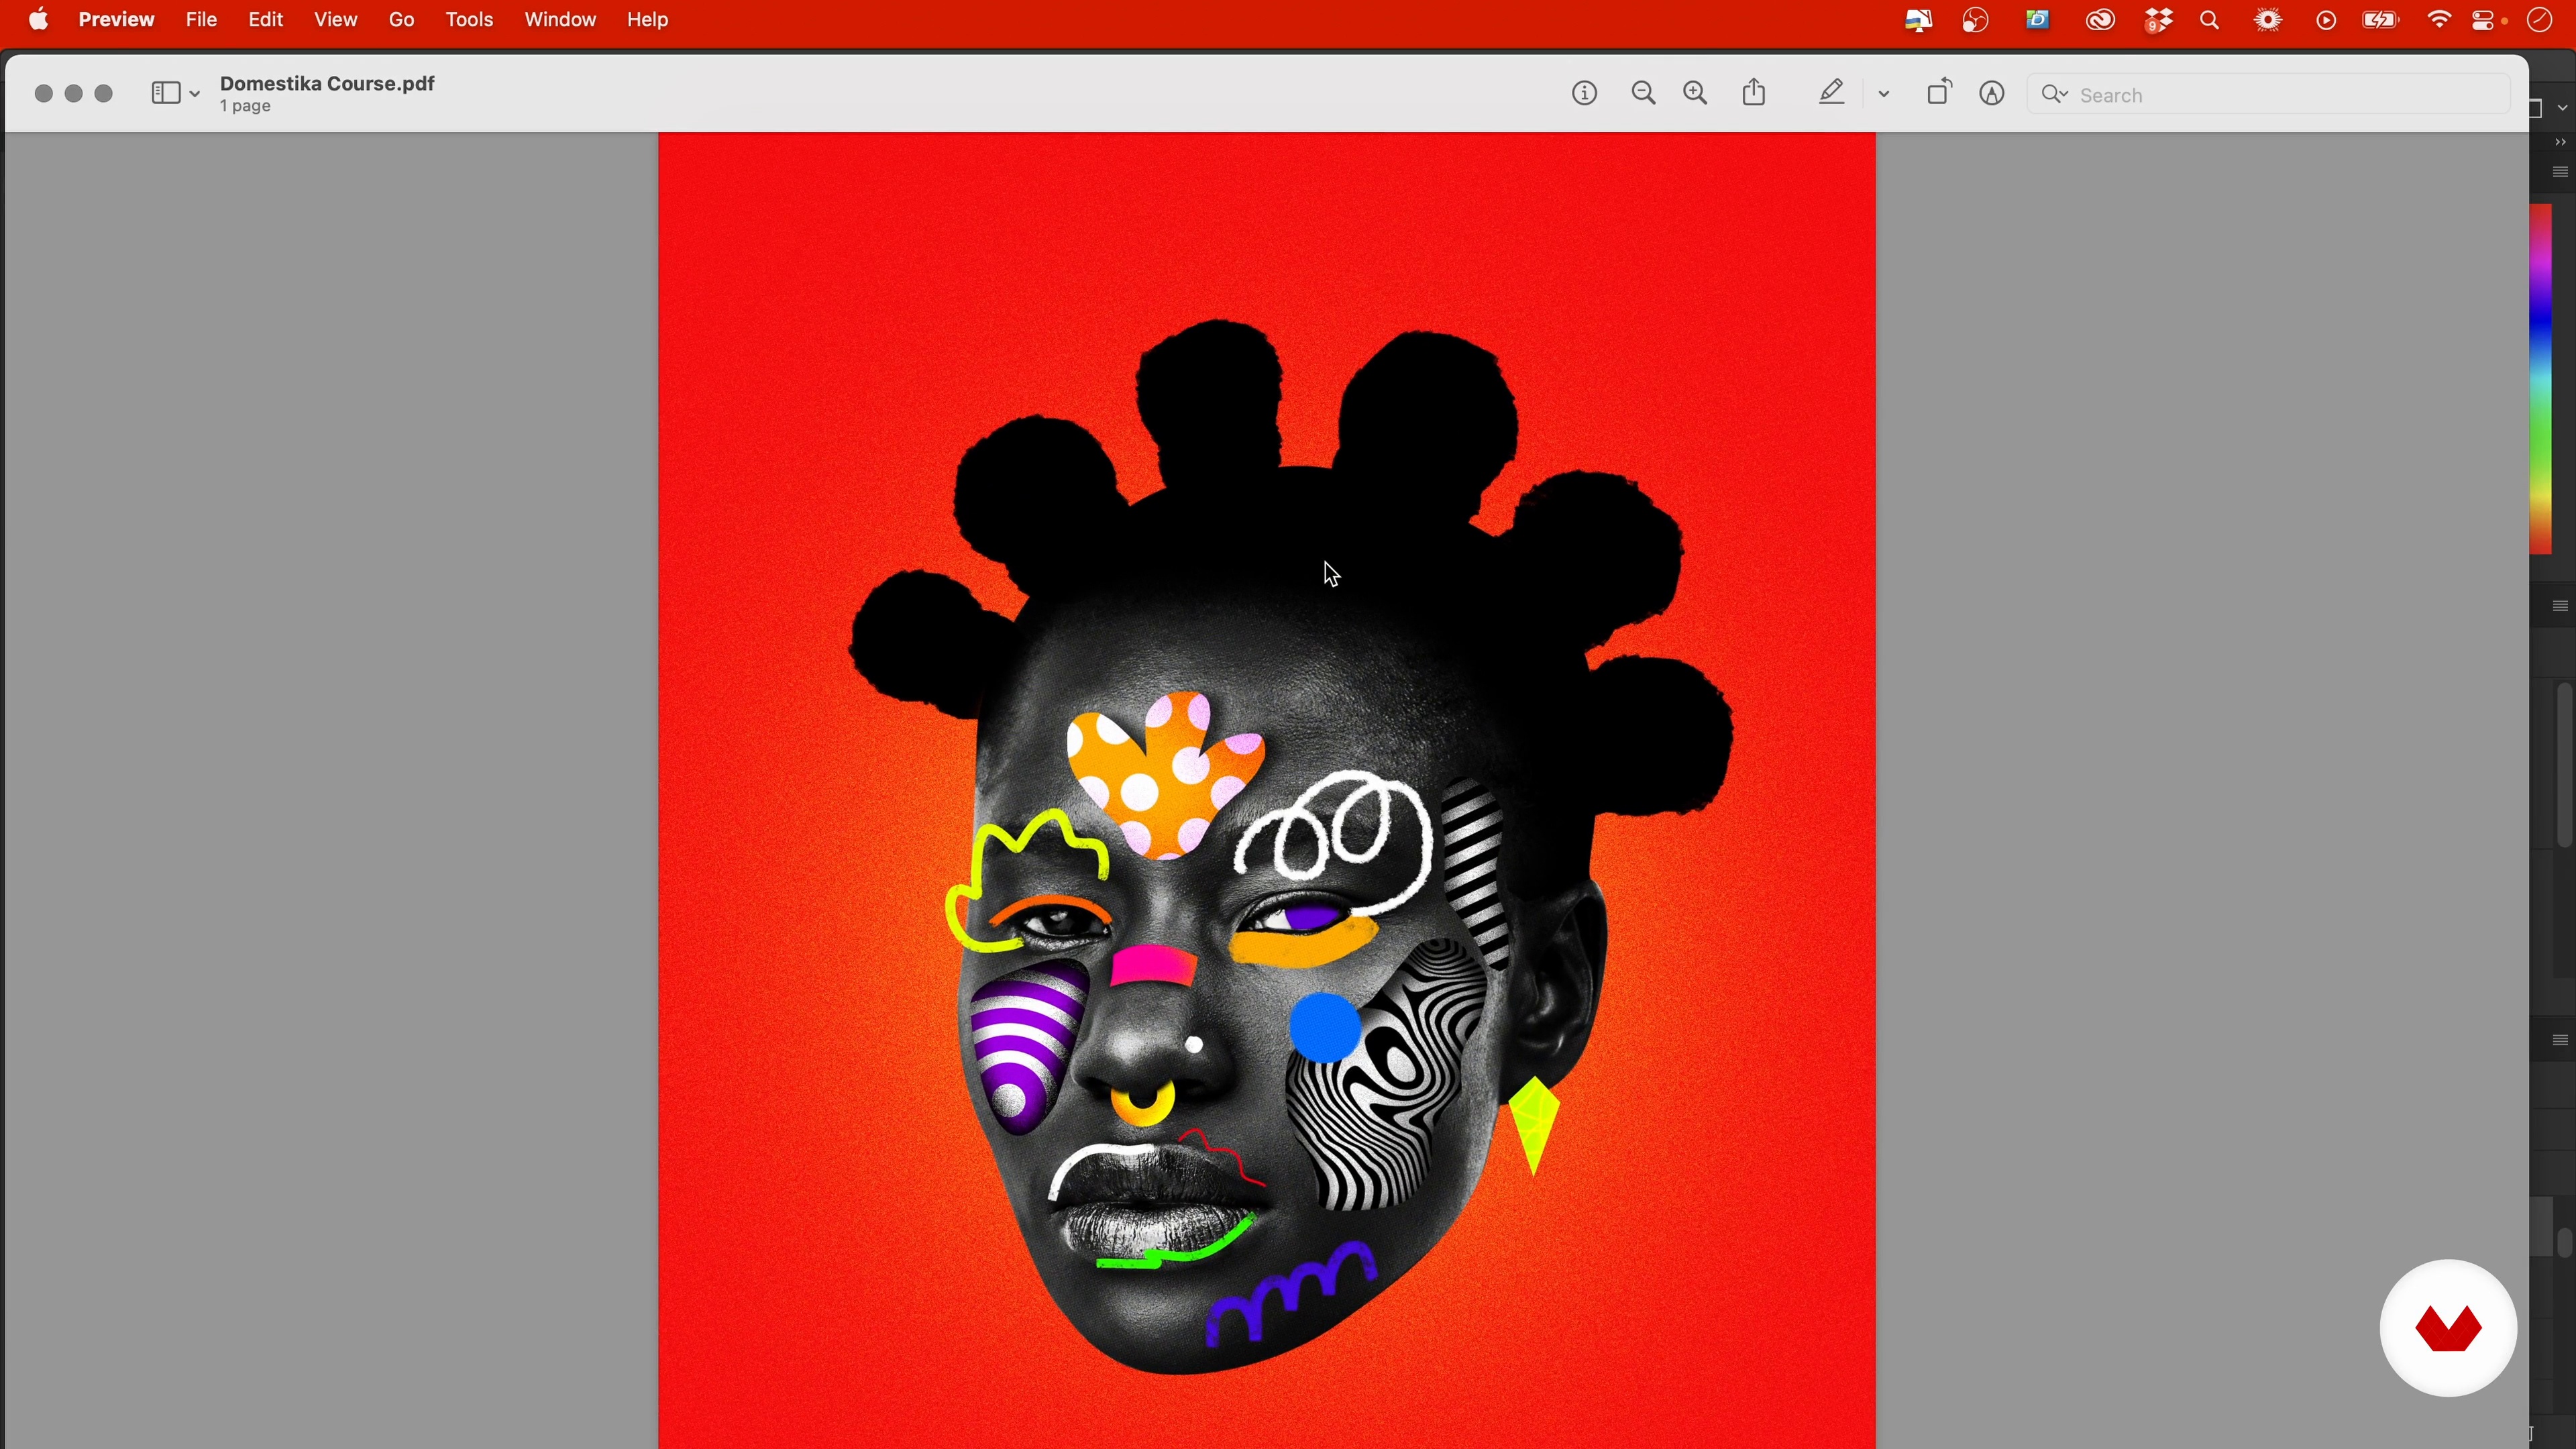Image resolution: width=2576 pixels, height=1449 pixels.
Task: Open the search options magnifier dropdown
Action: point(2055,95)
